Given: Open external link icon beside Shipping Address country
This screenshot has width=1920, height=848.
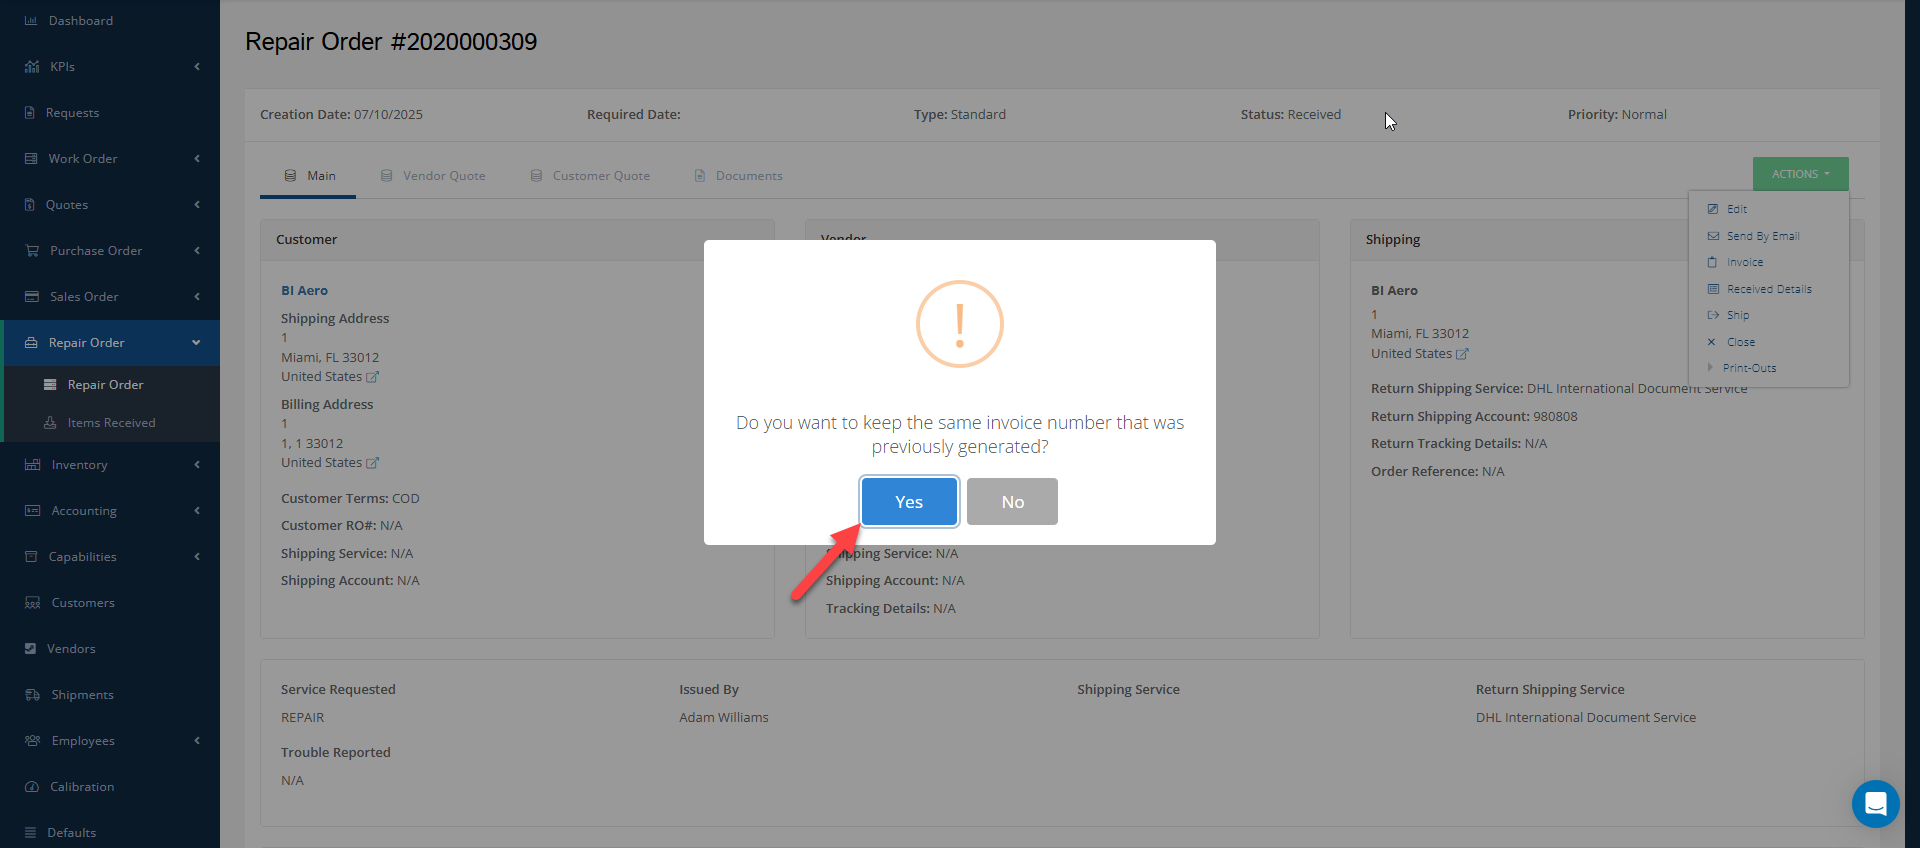Looking at the screenshot, I should click(x=373, y=377).
